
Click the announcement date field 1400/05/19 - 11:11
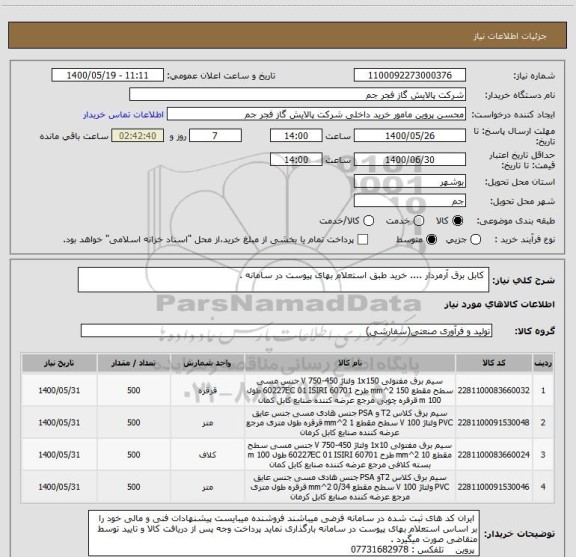coord(108,75)
